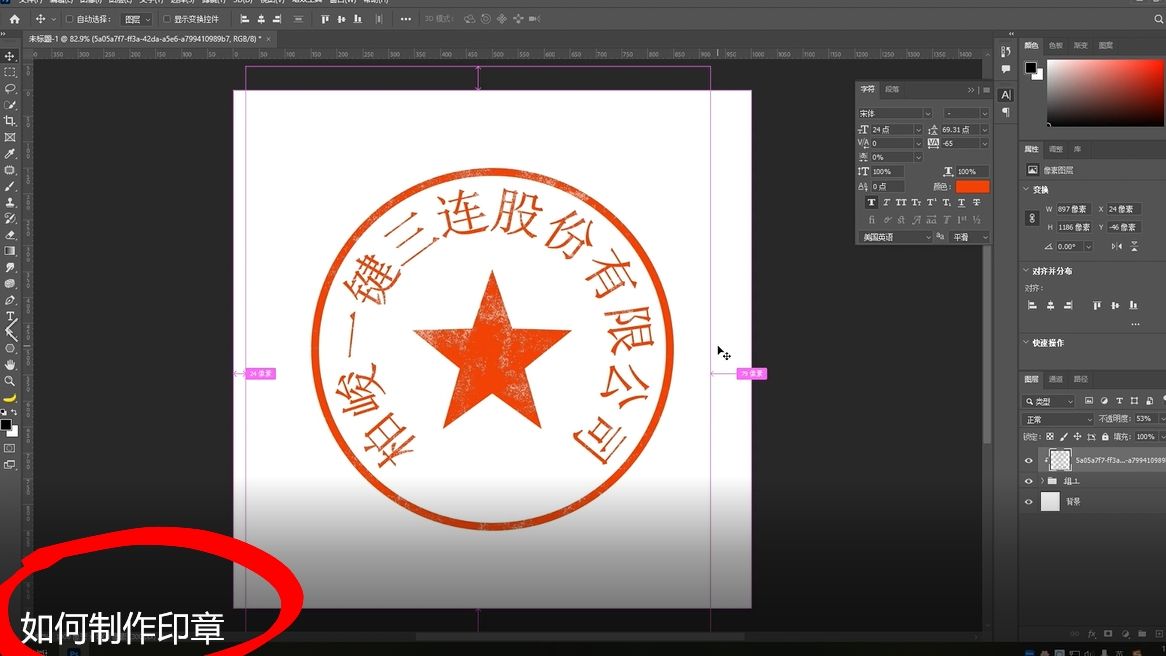Click the text color swatch in Character panel
1166x656 pixels.
point(972,186)
